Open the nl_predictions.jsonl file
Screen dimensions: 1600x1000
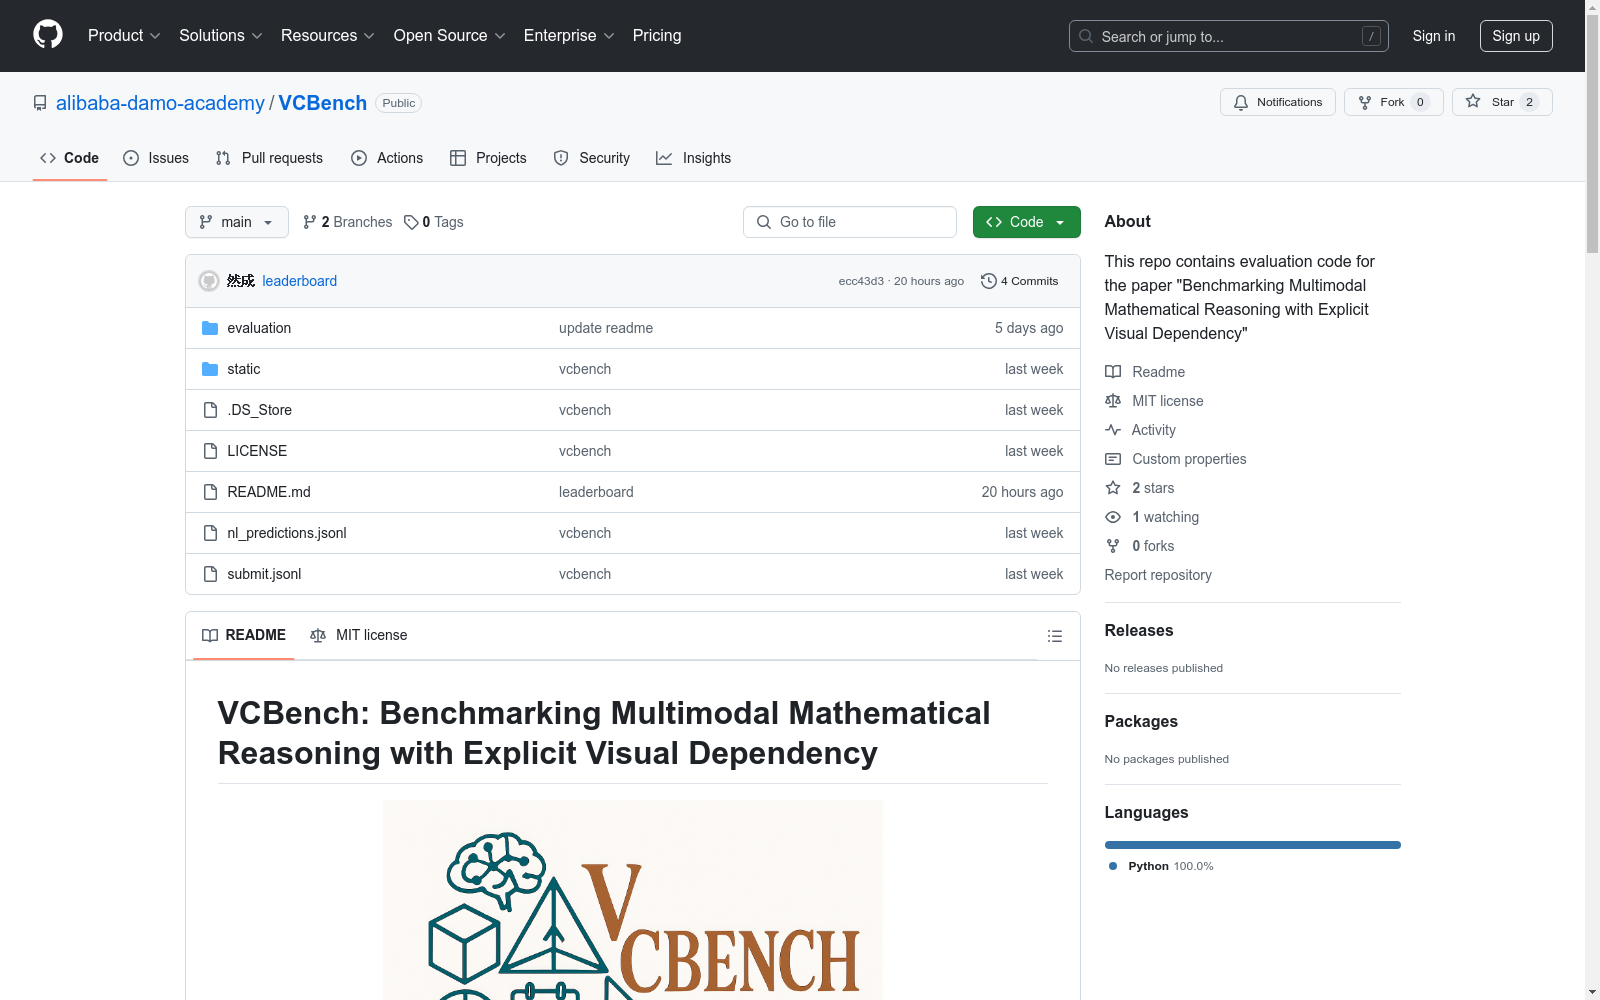(x=287, y=533)
